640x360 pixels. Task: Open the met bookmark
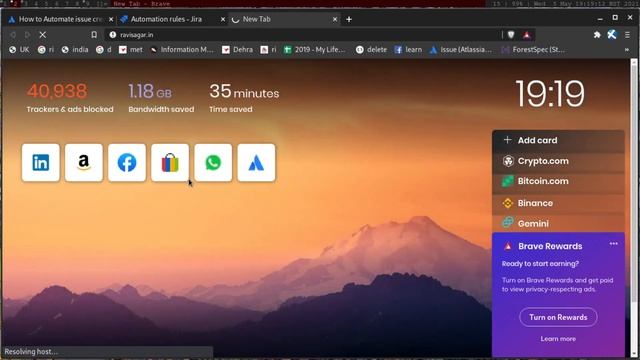131,49
